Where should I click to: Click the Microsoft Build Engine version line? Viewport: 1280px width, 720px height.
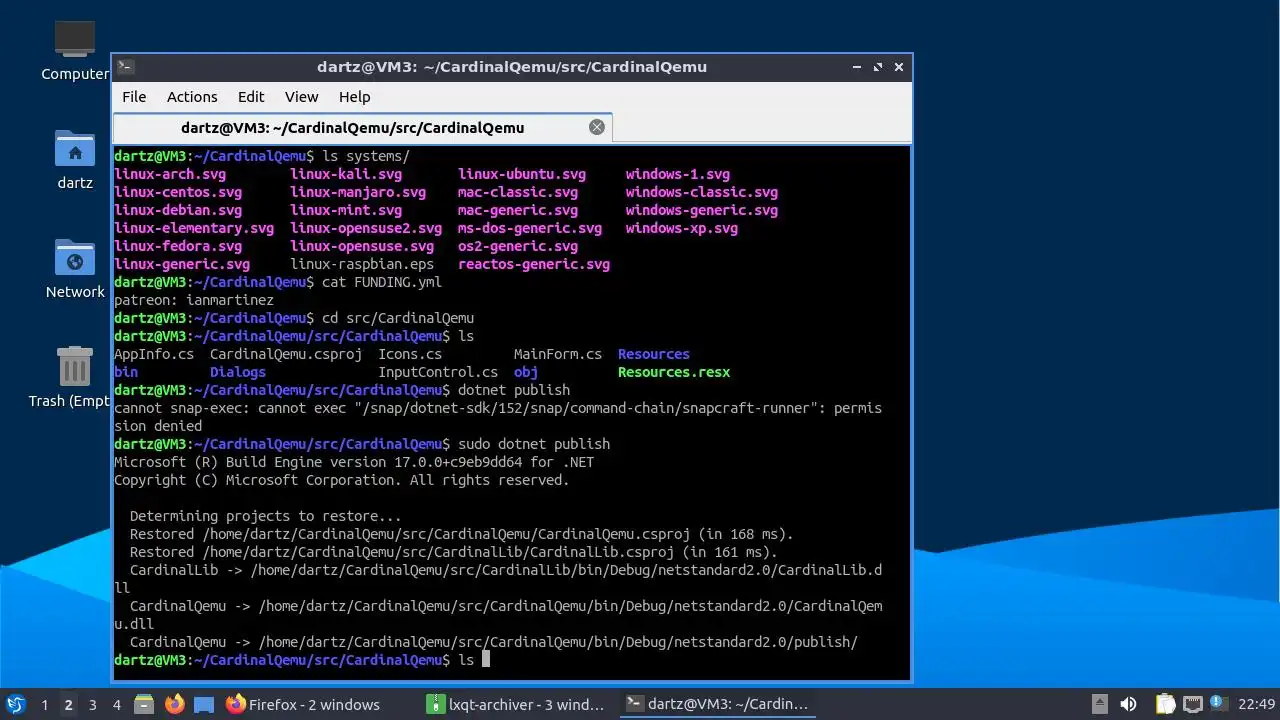click(354, 462)
